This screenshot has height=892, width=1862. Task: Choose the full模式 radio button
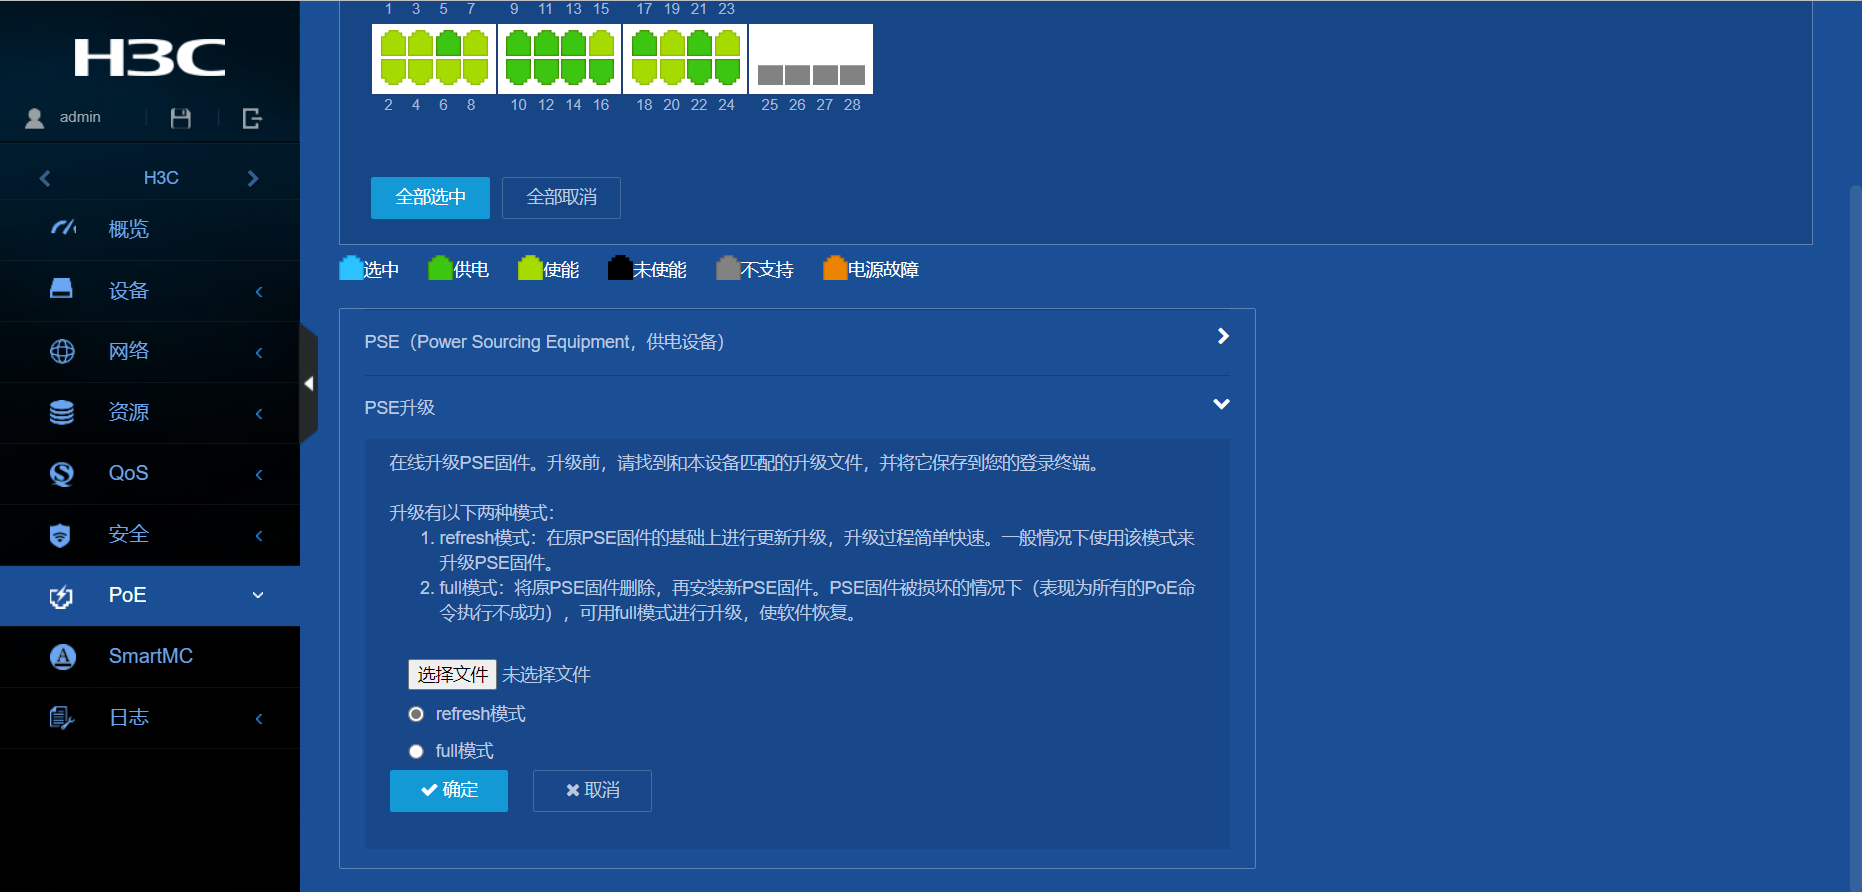coord(416,751)
